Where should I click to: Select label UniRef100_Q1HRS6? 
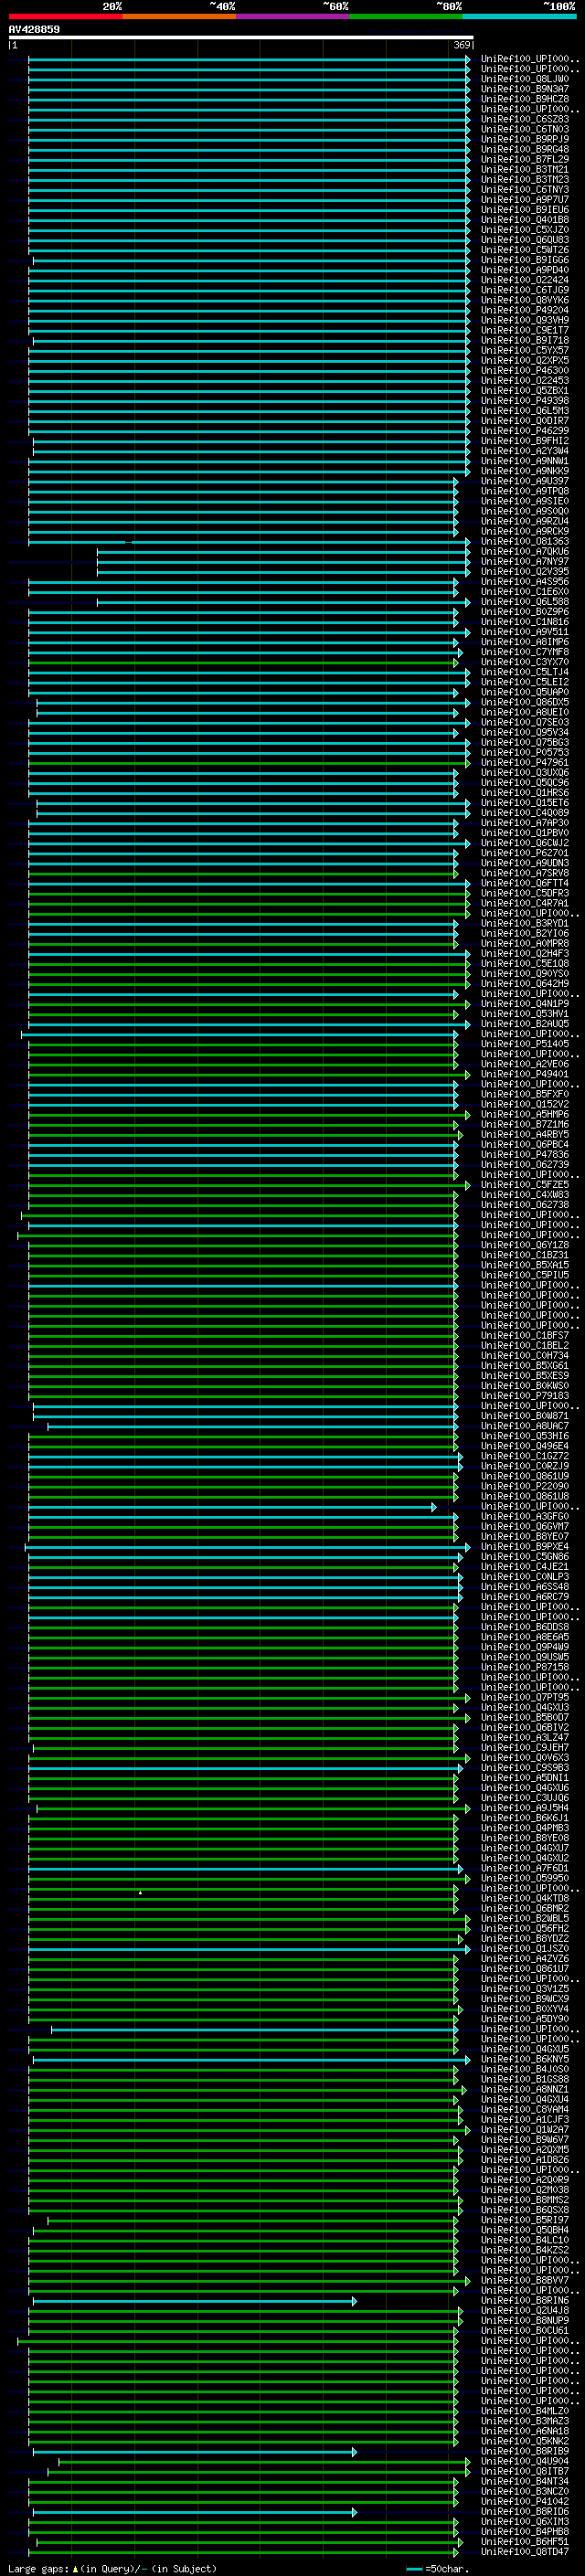point(525,792)
